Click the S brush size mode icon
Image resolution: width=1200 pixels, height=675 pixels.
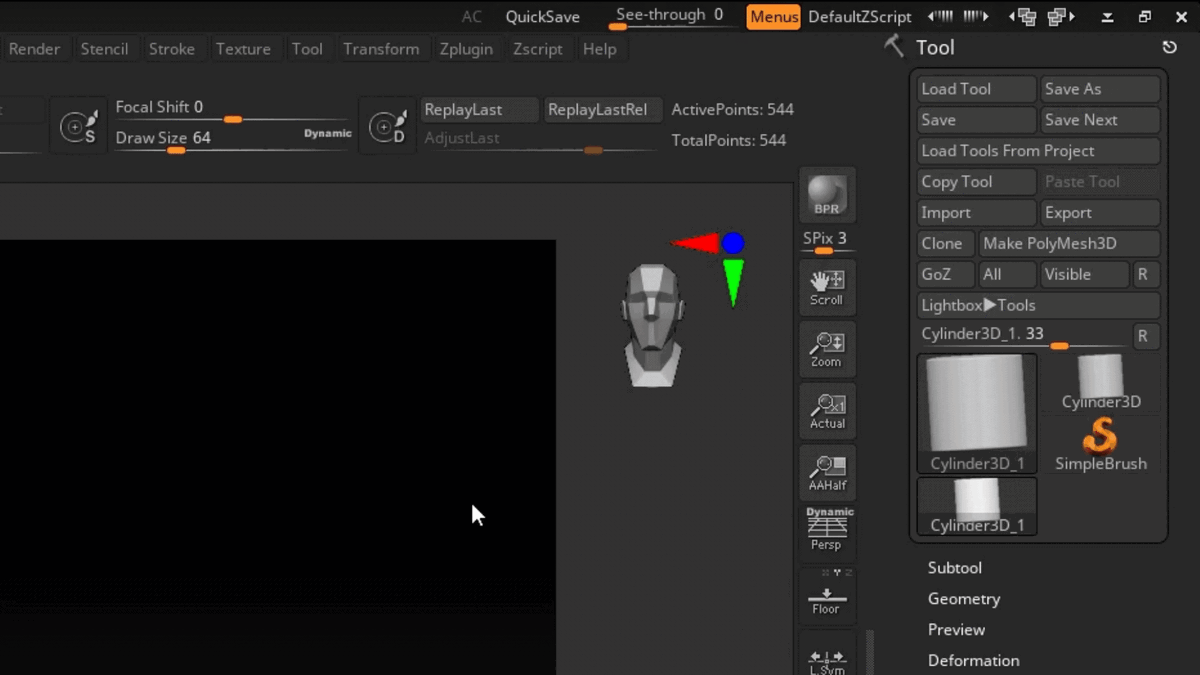[x=79, y=126]
